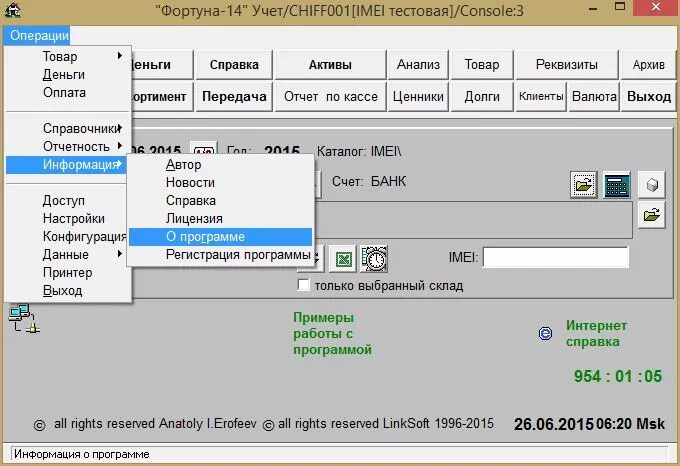This screenshot has width=680, height=466.
Task: Open the alarm clock icon button
Action: coord(374,259)
